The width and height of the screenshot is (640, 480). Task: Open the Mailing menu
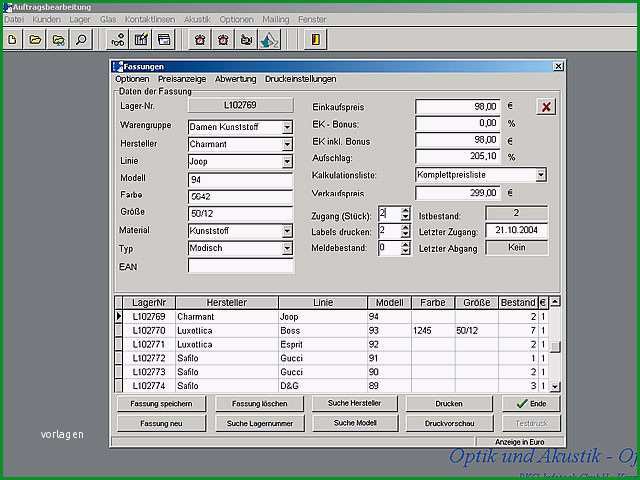click(x=276, y=19)
